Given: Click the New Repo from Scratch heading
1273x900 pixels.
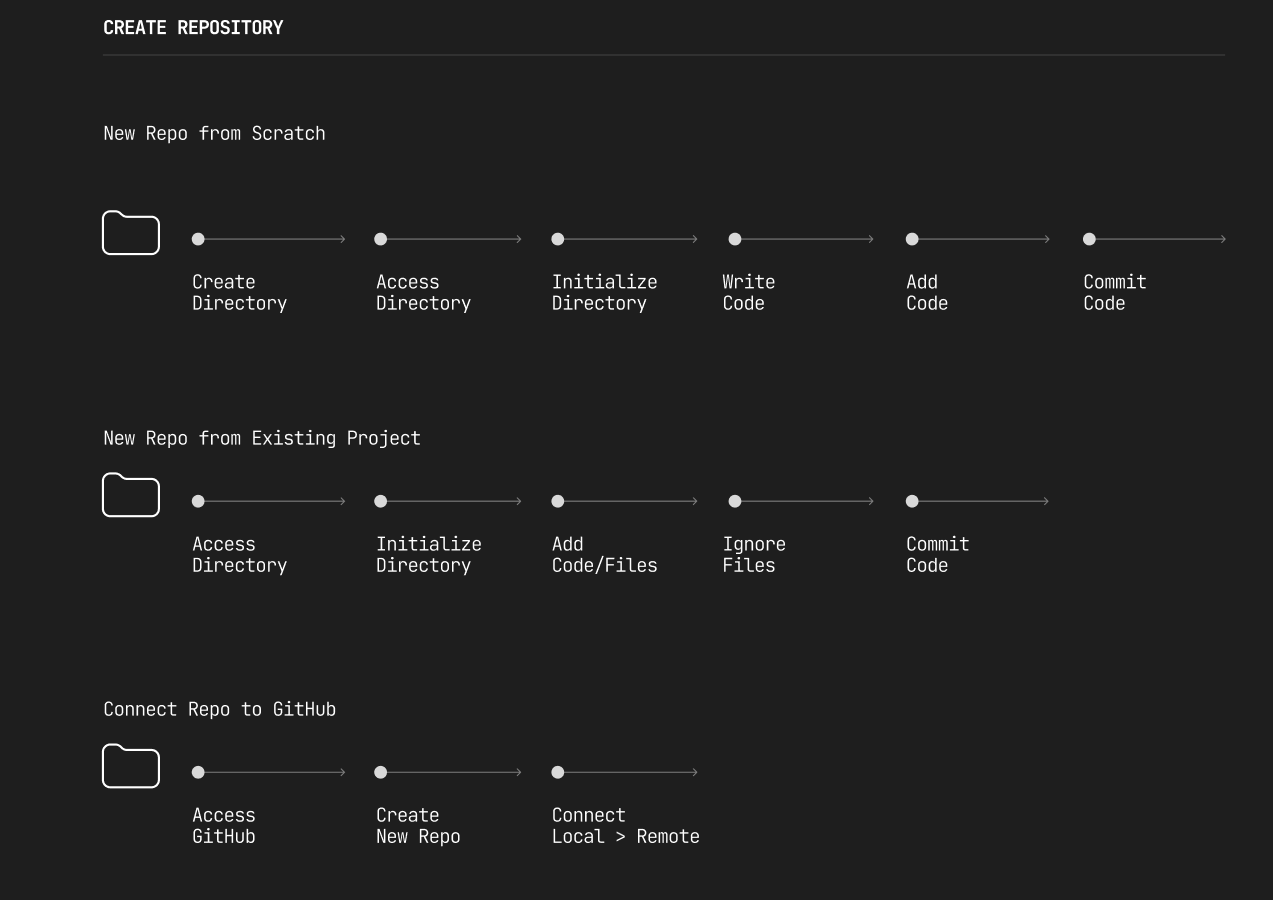Looking at the screenshot, I should click(214, 134).
